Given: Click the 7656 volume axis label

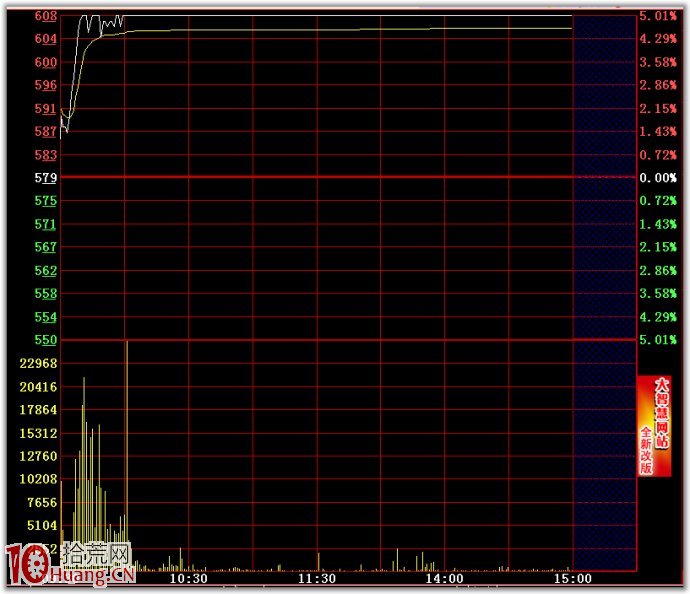Looking at the screenshot, I should point(39,502).
